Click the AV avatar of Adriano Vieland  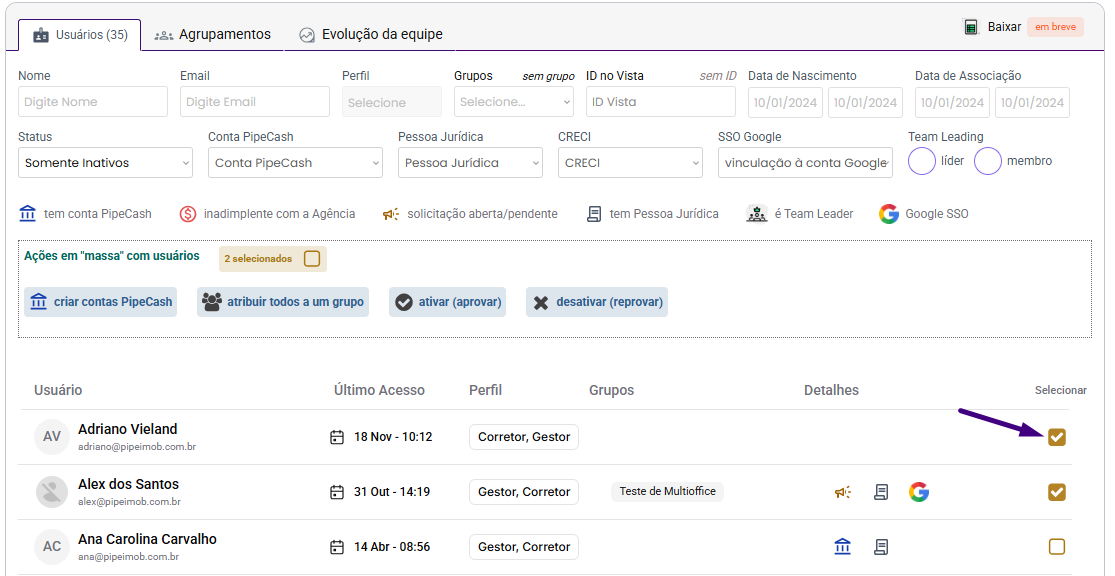pyautogui.click(x=52, y=437)
